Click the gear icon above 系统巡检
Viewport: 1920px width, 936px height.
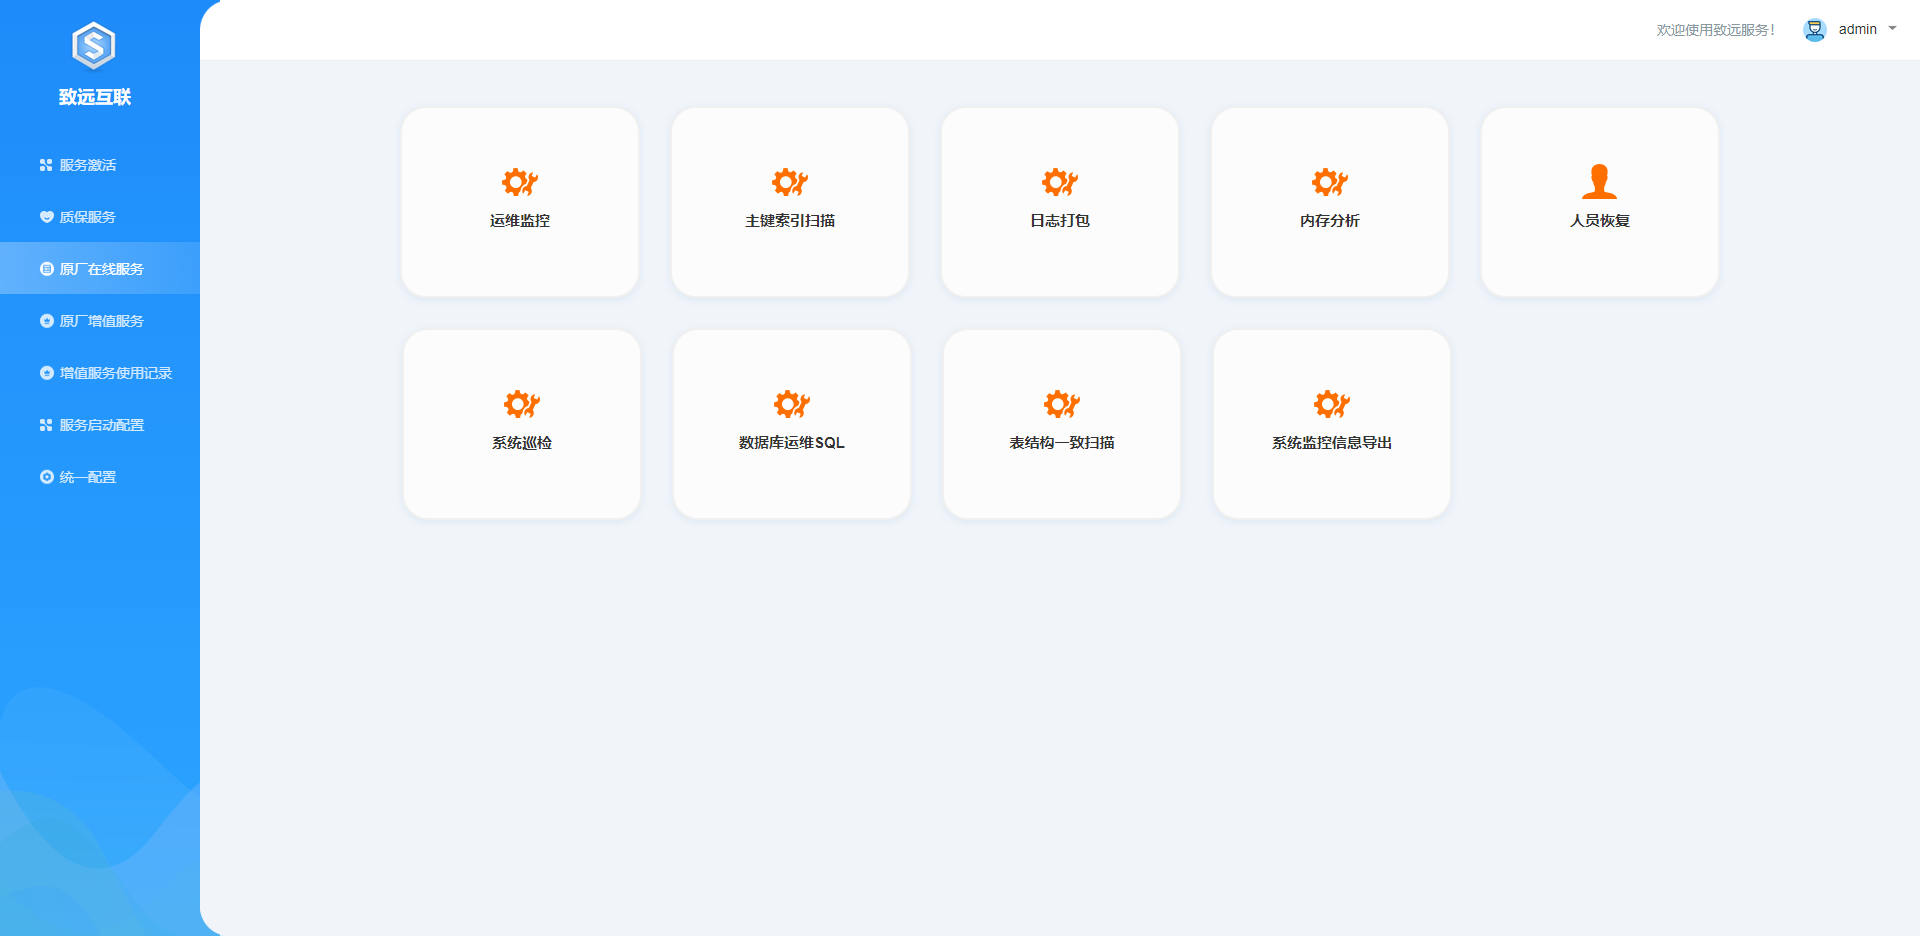pyautogui.click(x=522, y=404)
